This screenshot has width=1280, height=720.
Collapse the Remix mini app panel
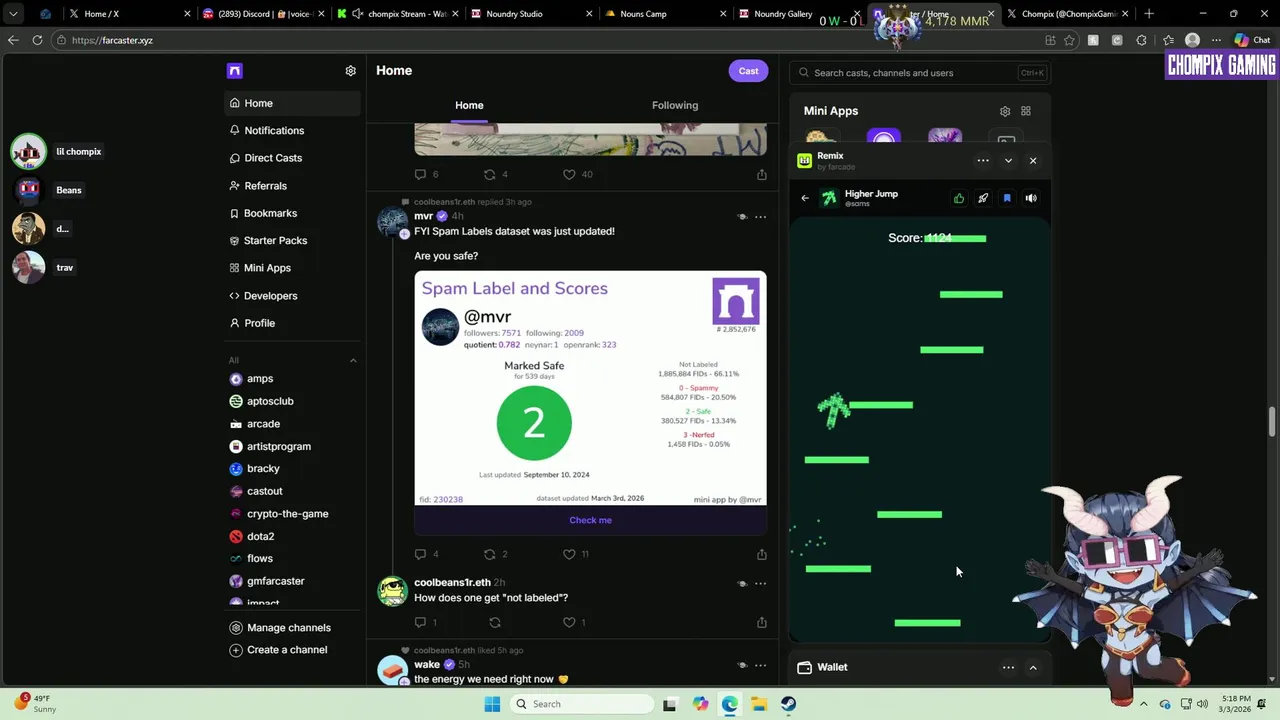coord(1008,160)
